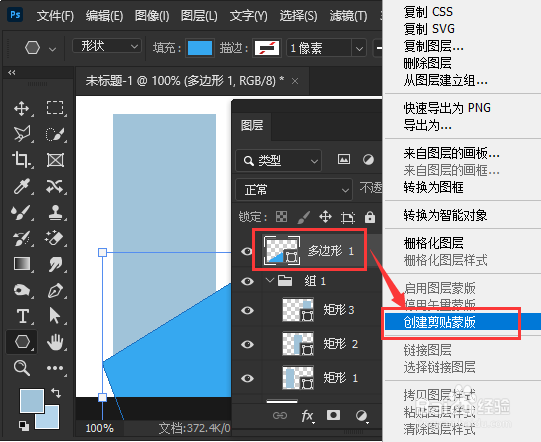Select the Rectangular Marquee tool
Viewport: 541px width, 442px height.
[x=55, y=108]
